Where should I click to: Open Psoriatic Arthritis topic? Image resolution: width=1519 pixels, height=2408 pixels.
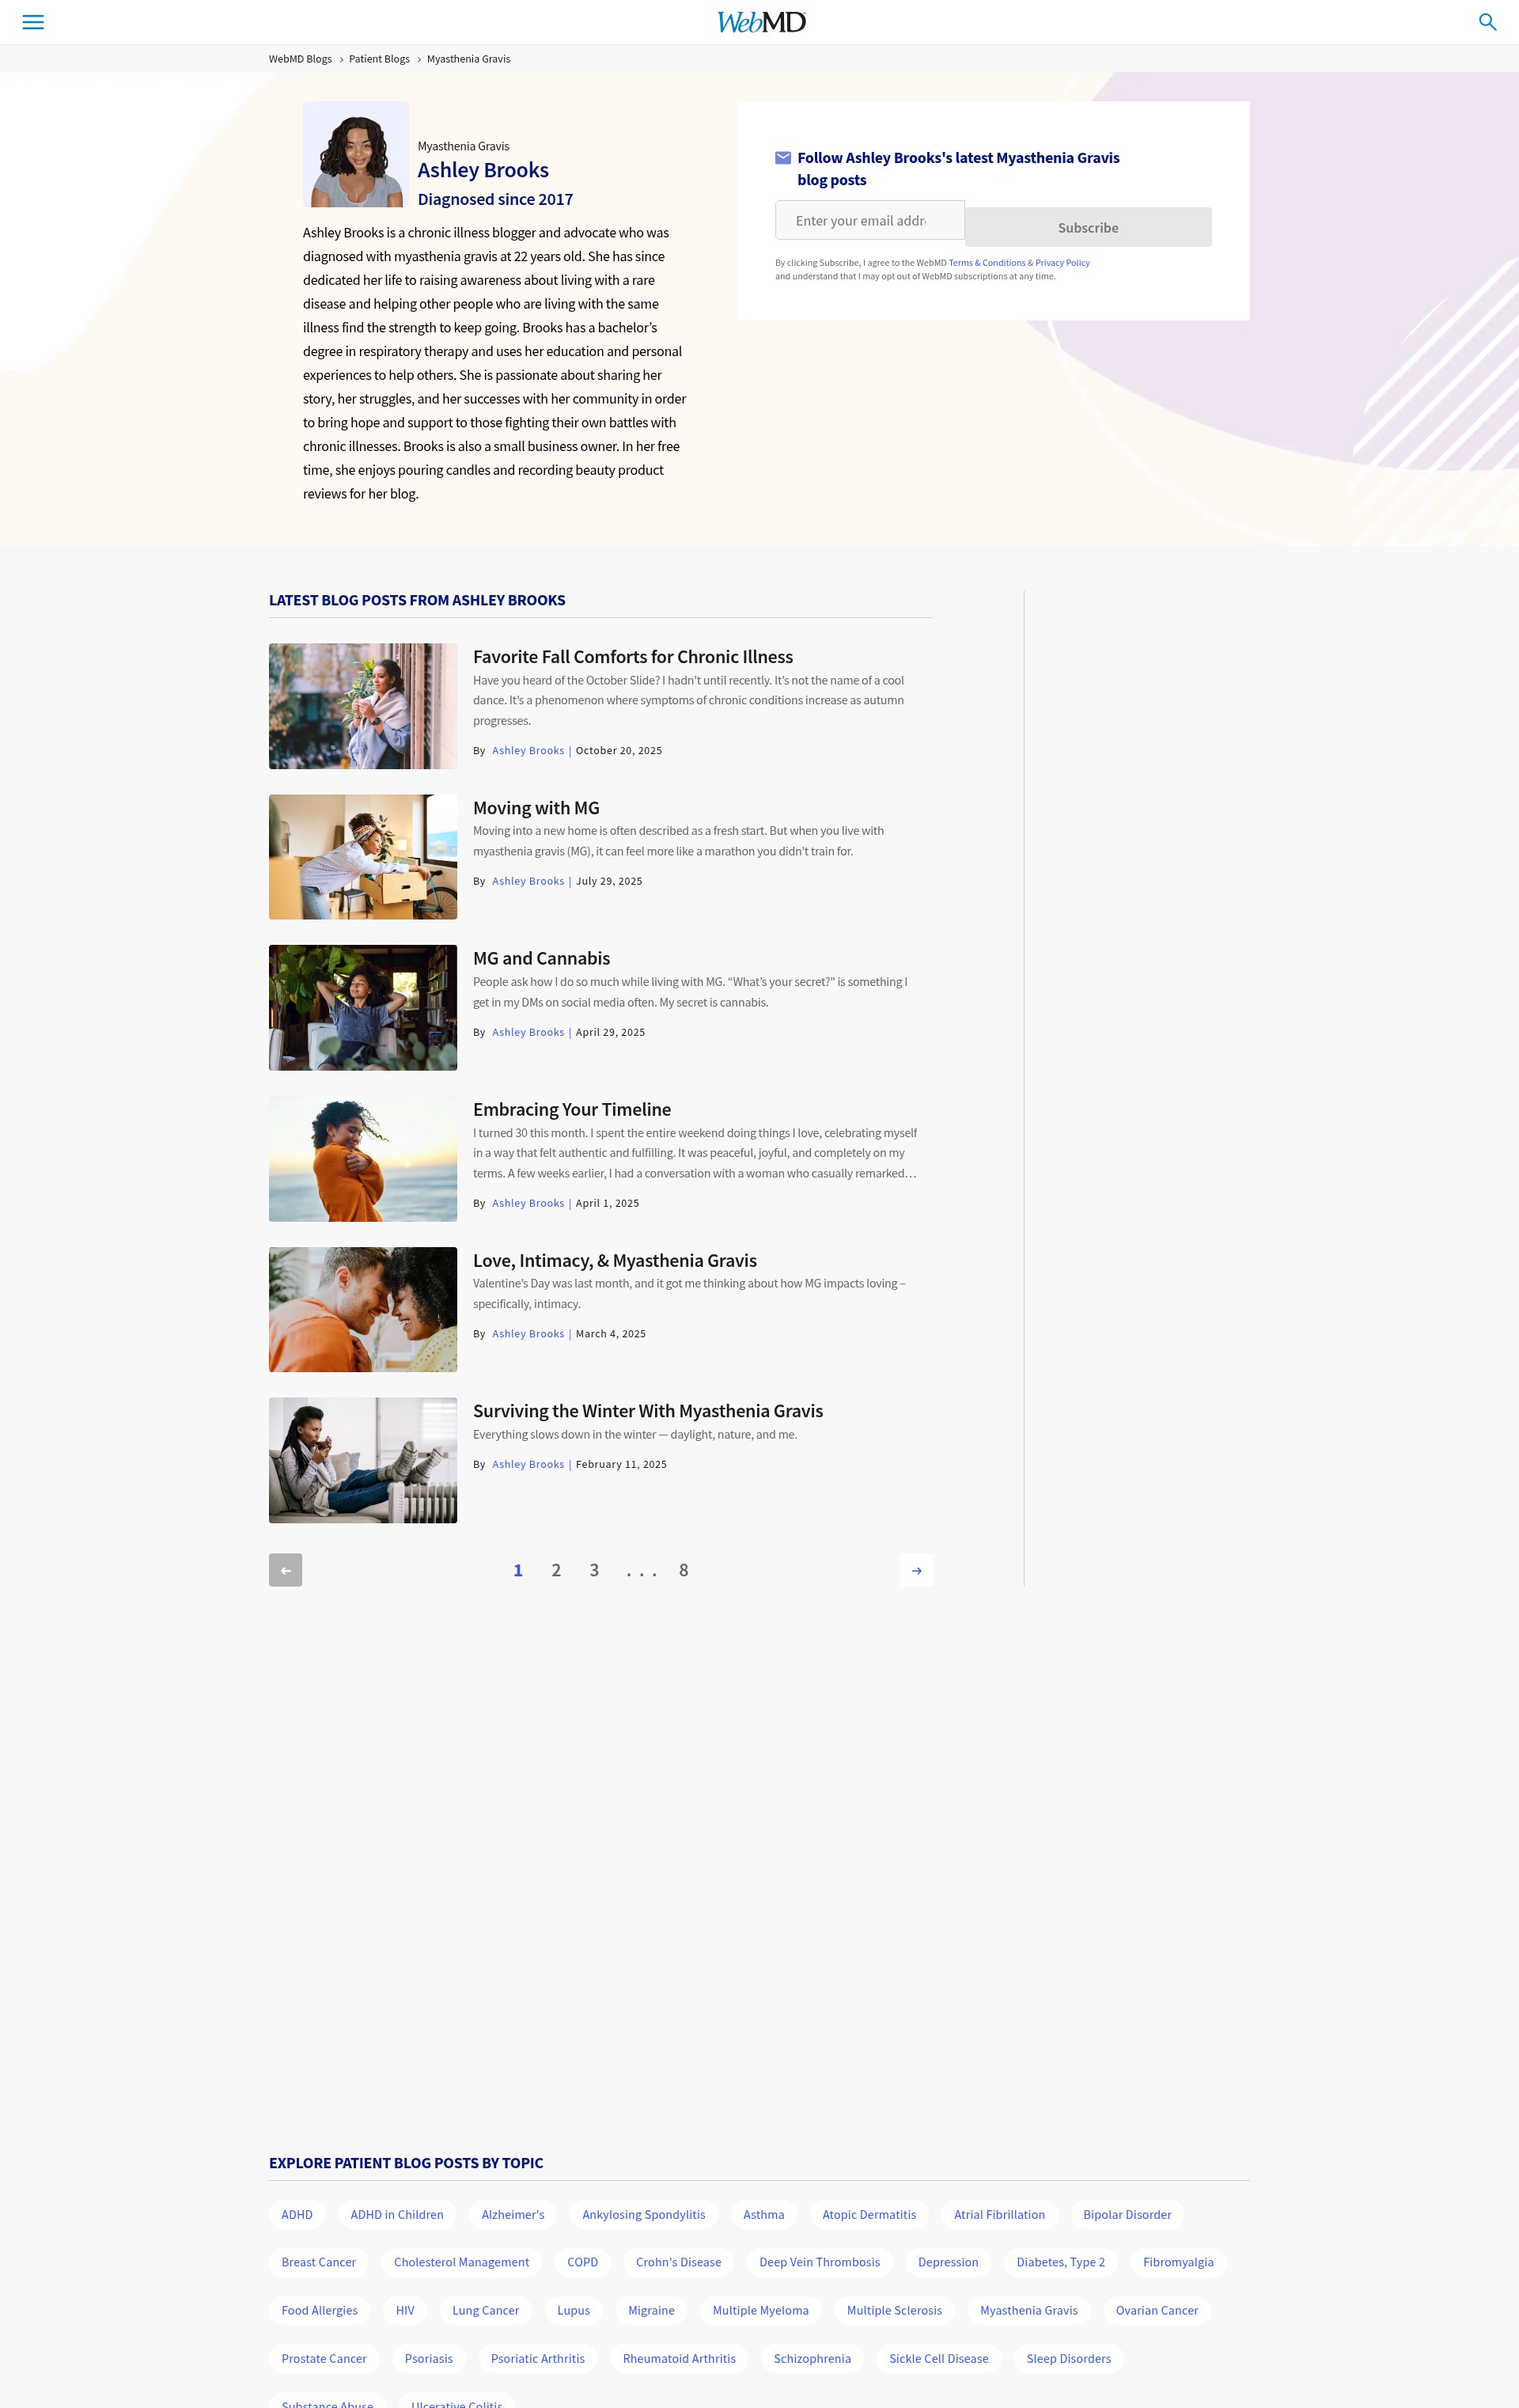tap(538, 2358)
